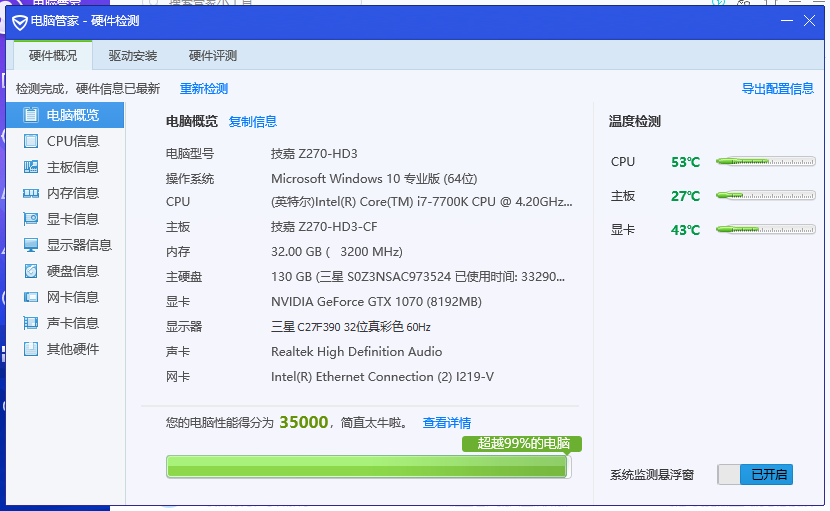Click the 超越99%的电脑 badge
The image size is (830, 511).
(x=522, y=444)
